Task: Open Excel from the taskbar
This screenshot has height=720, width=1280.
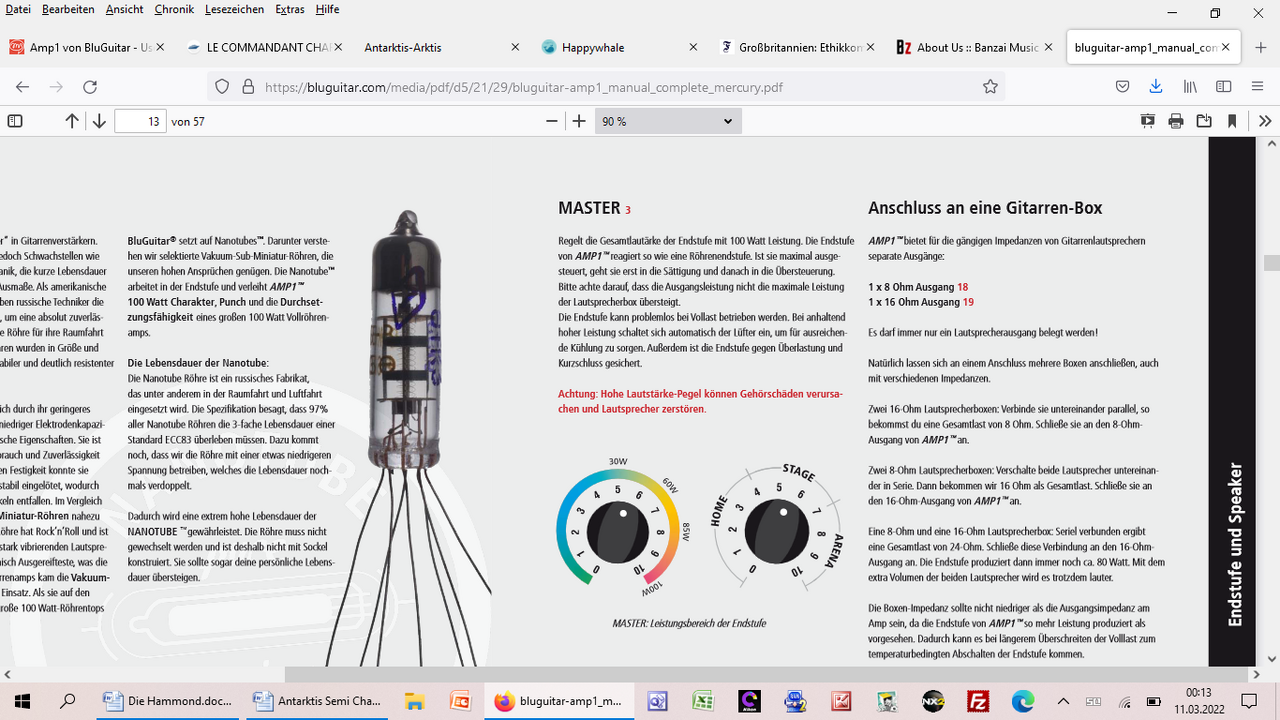Action: click(x=703, y=701)
